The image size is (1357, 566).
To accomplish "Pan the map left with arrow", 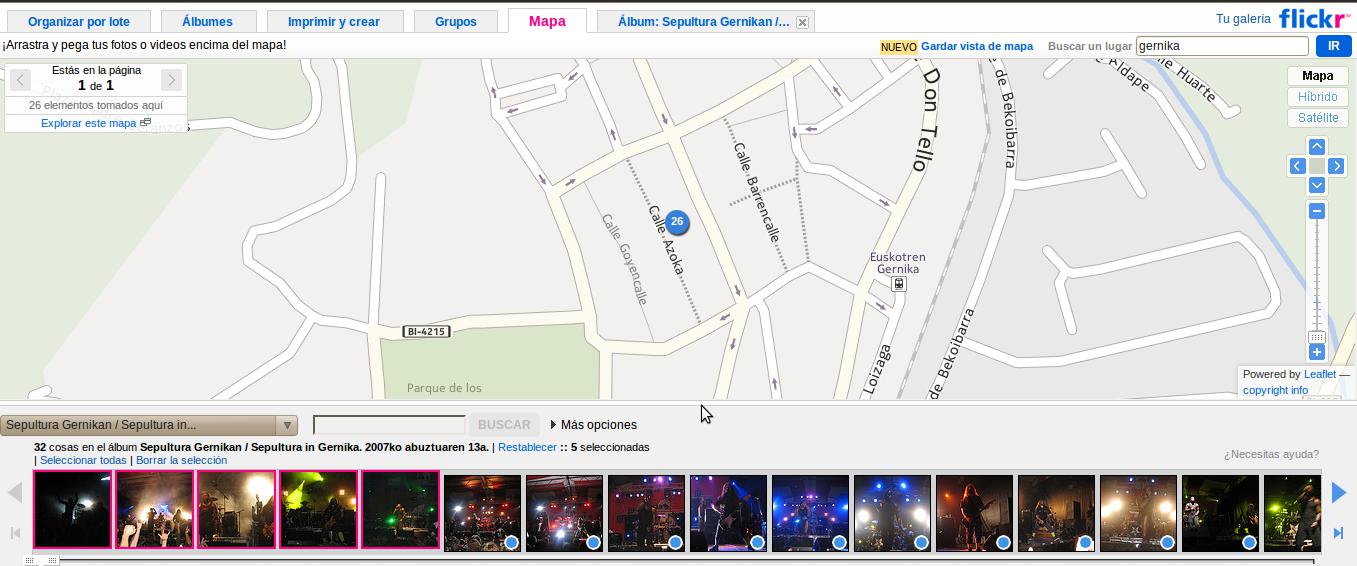I will [1298, 166].
